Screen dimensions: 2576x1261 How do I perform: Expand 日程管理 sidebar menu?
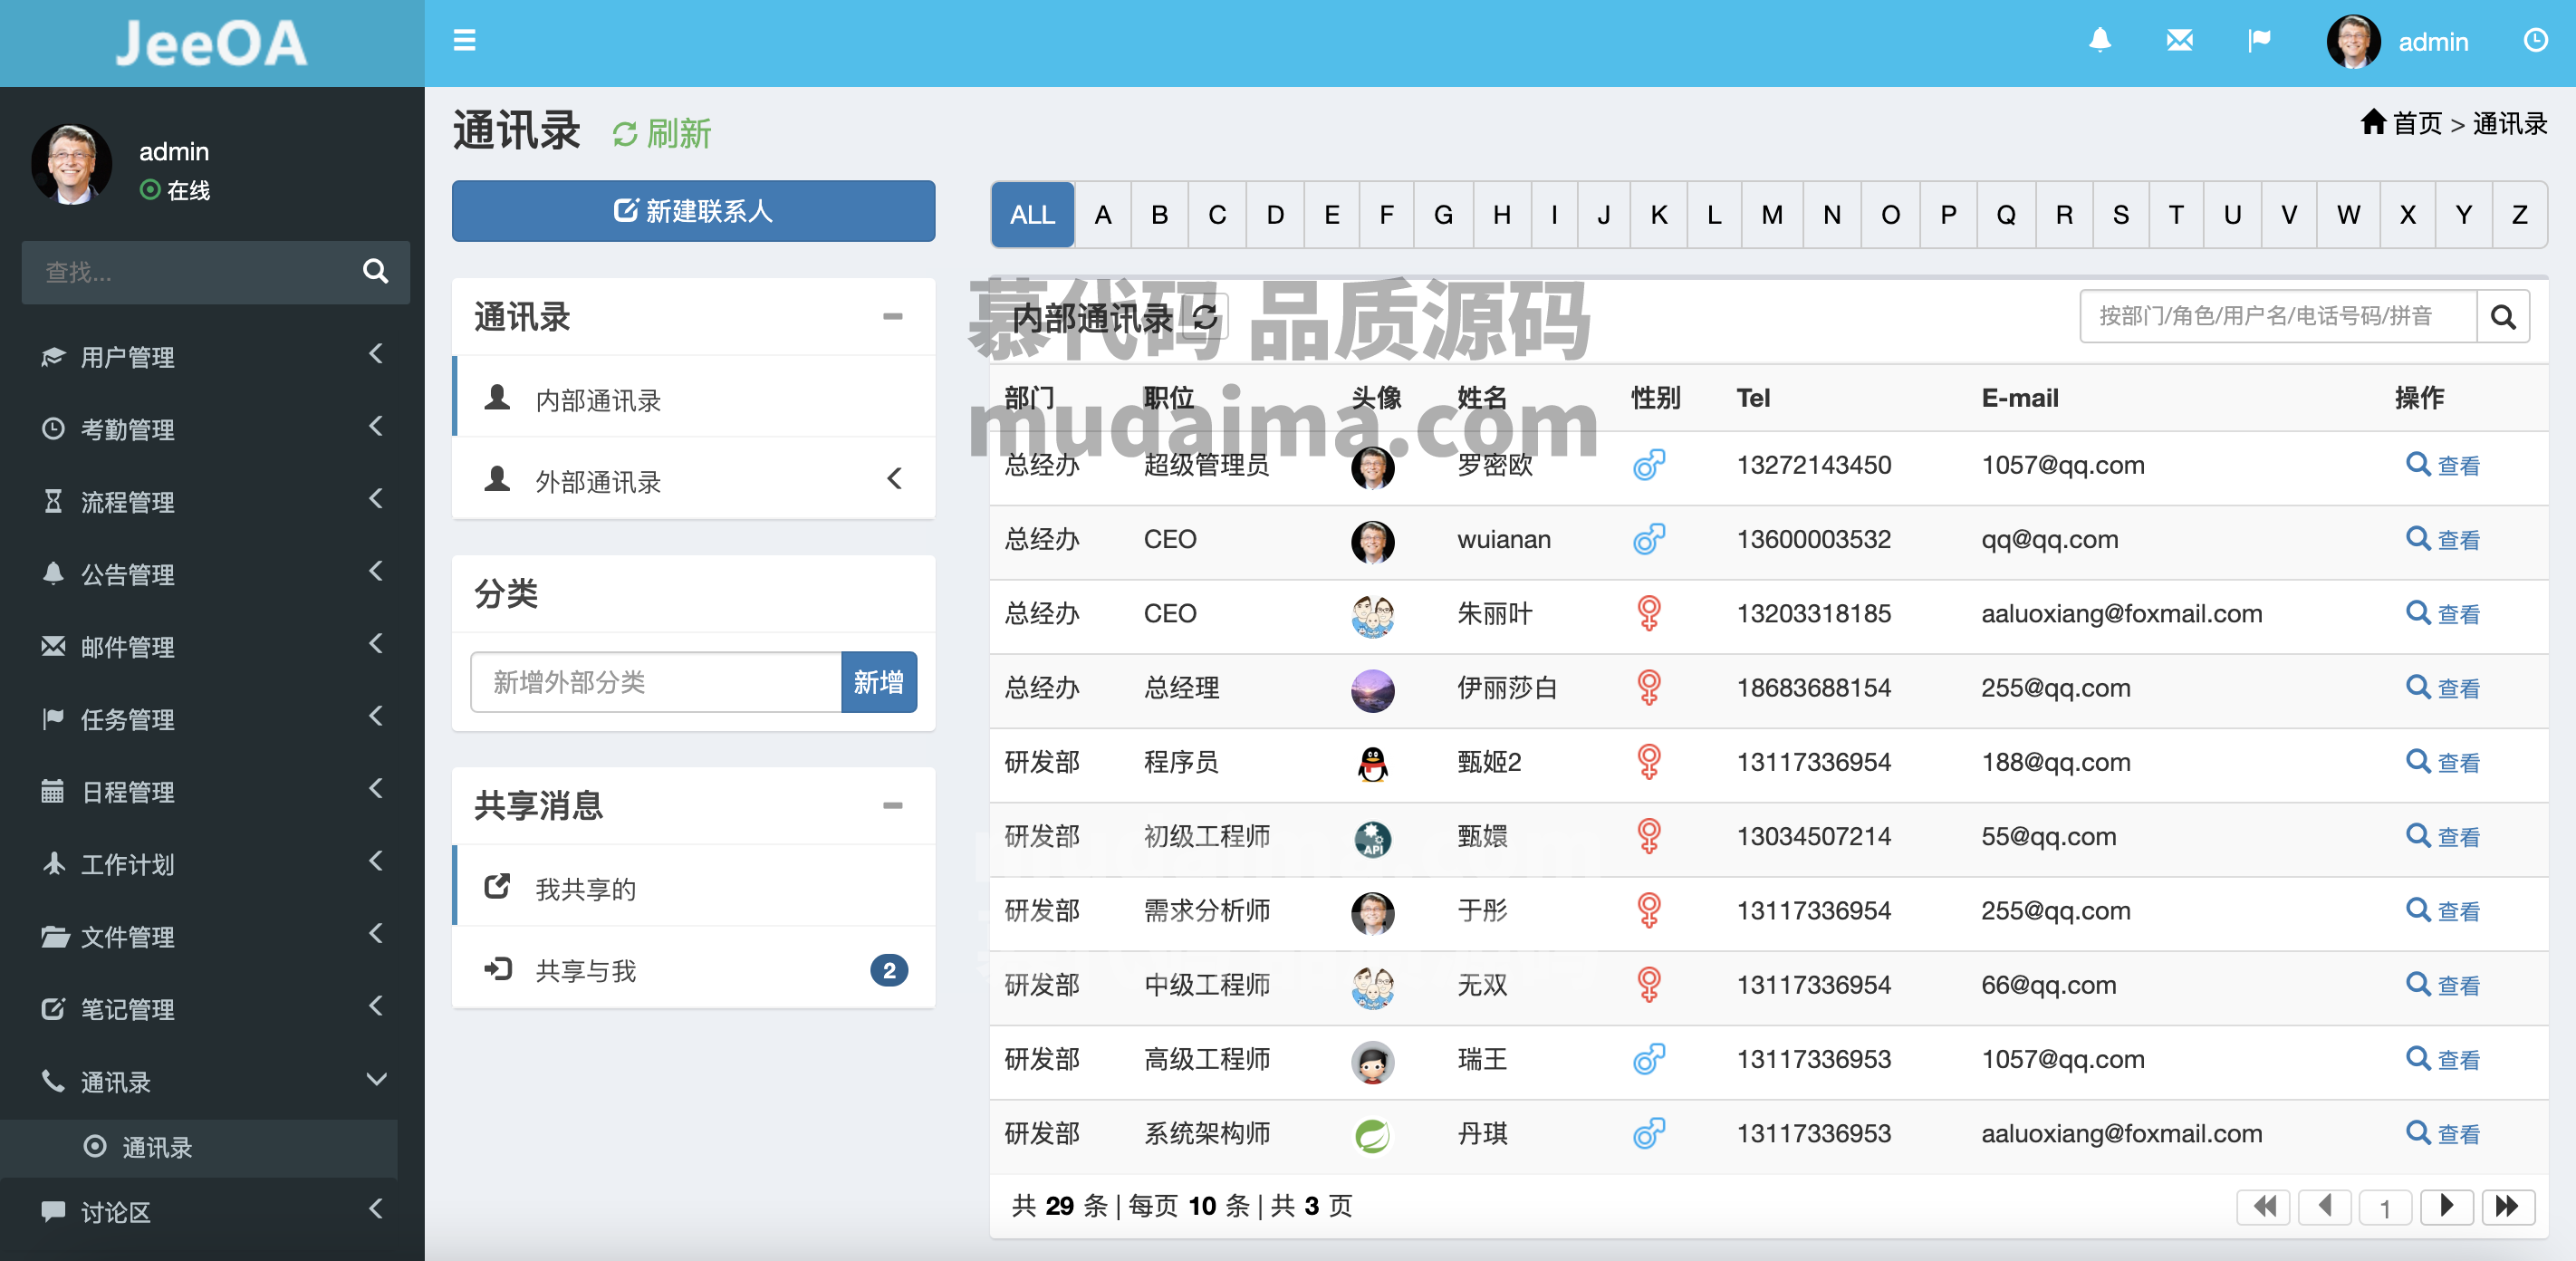[x=212, y=792]
